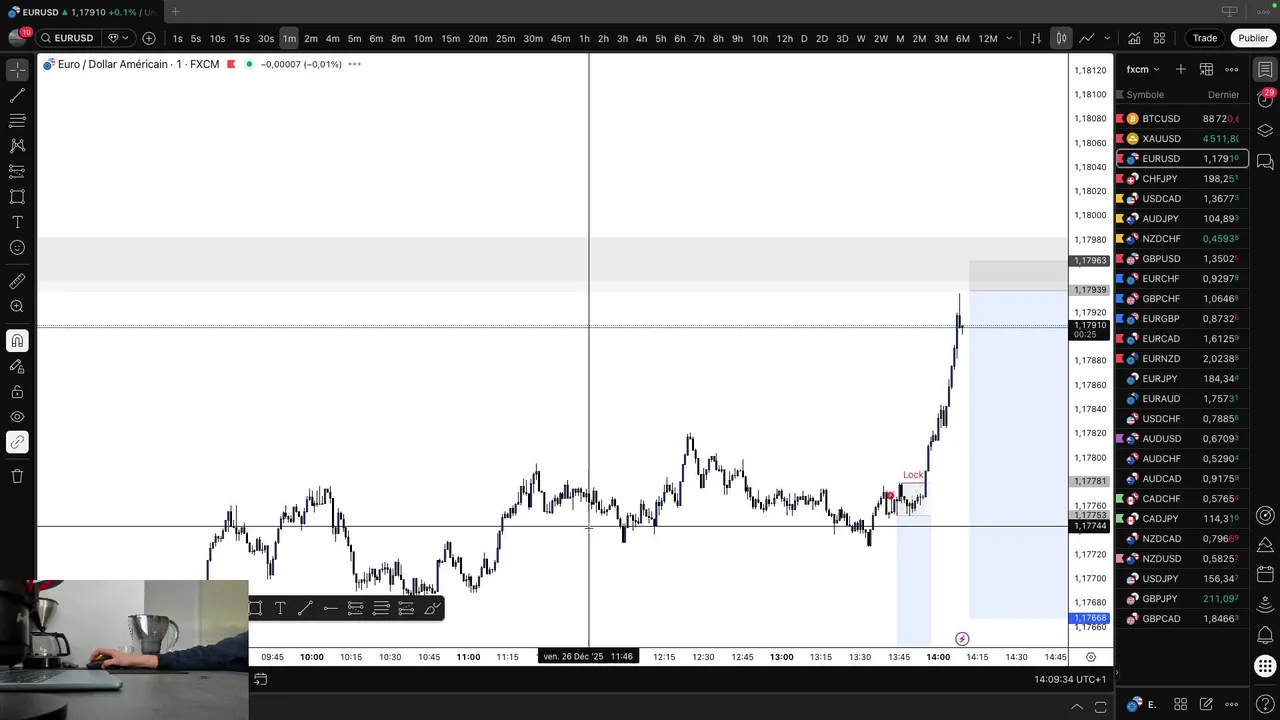Open the chat messages icon
The width and height of the screenshot is (1280, 720).
click(x=1265, y=161)
